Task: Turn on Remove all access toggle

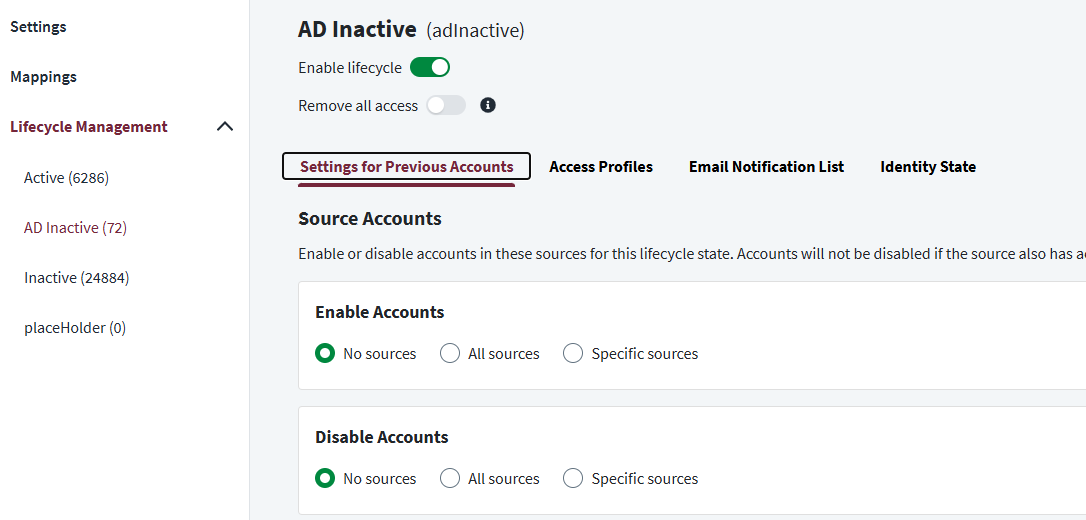Action: click(446, 105)
